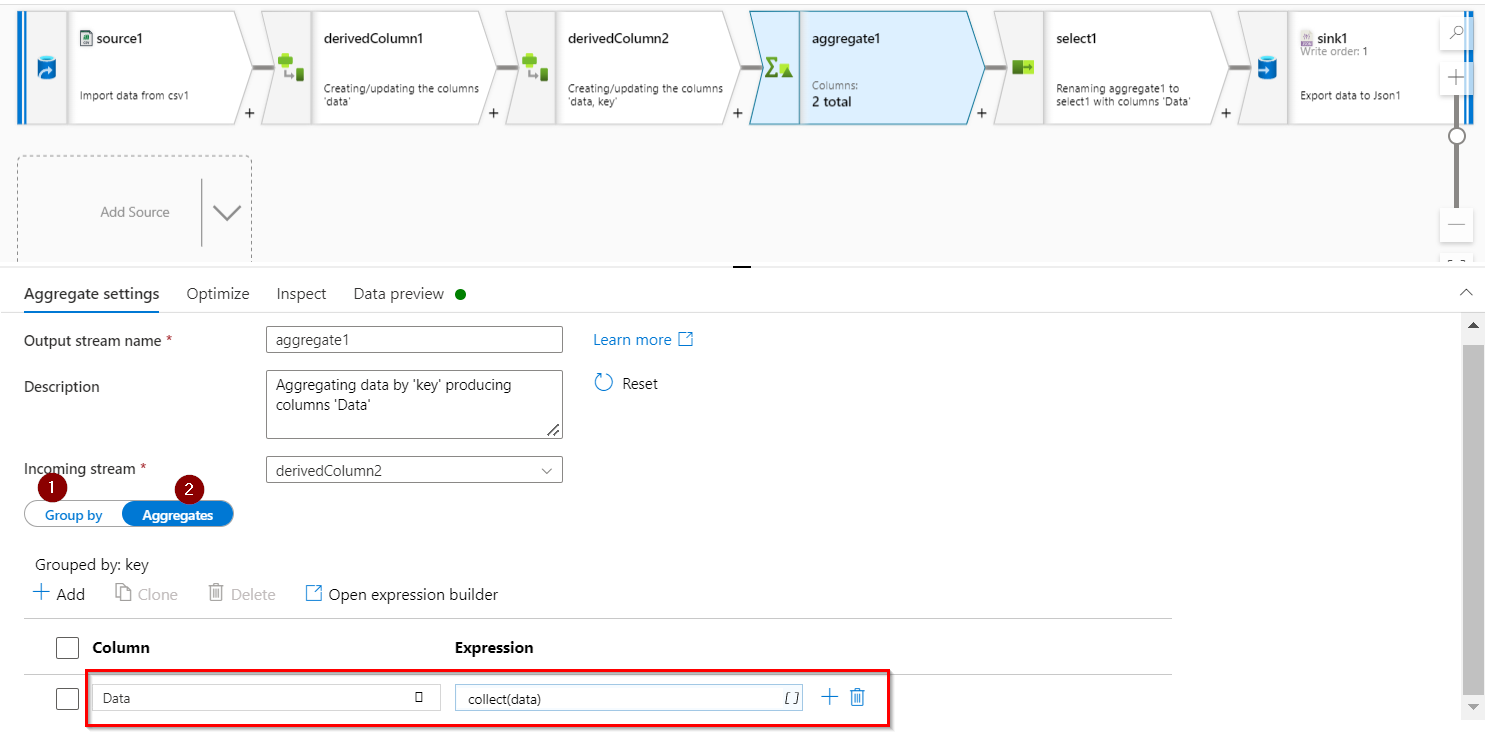Open Incoming stream dropdown derivedColumn2
Screen dimensions: 1485x741
pyautogui.click(x=414, y=469)
